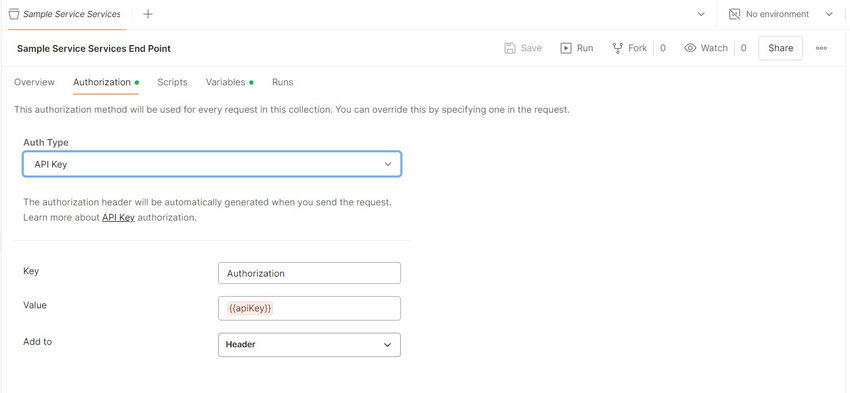
Task: Click the new tab plus icon
Action: [147, 14]
